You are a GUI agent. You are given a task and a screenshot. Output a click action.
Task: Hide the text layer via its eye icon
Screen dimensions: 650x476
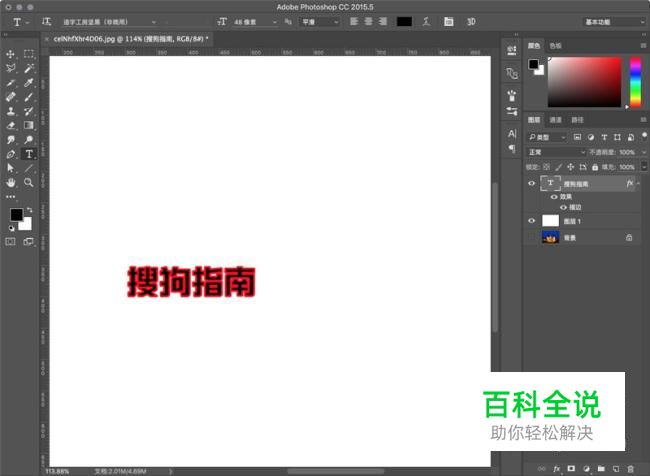(x=531, y=184)
